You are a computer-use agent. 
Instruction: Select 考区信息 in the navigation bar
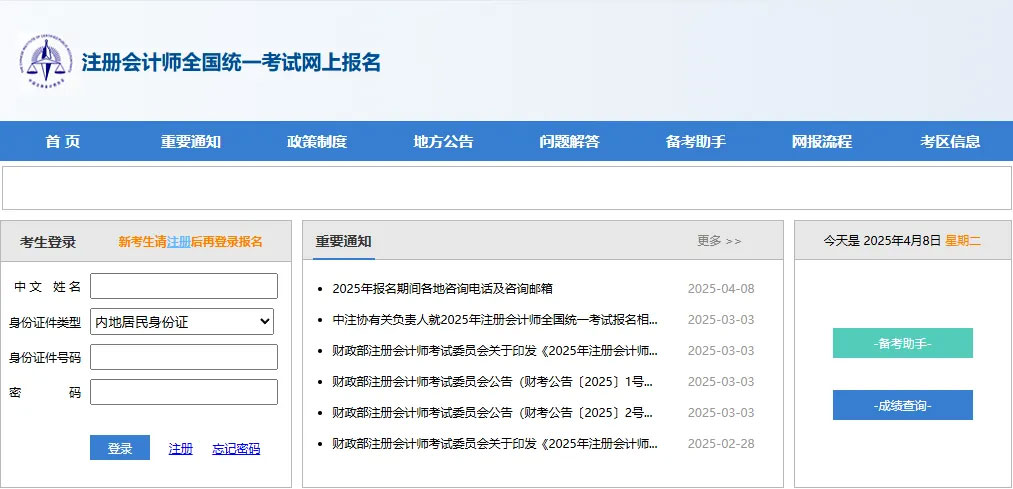[x=950, y=142]
